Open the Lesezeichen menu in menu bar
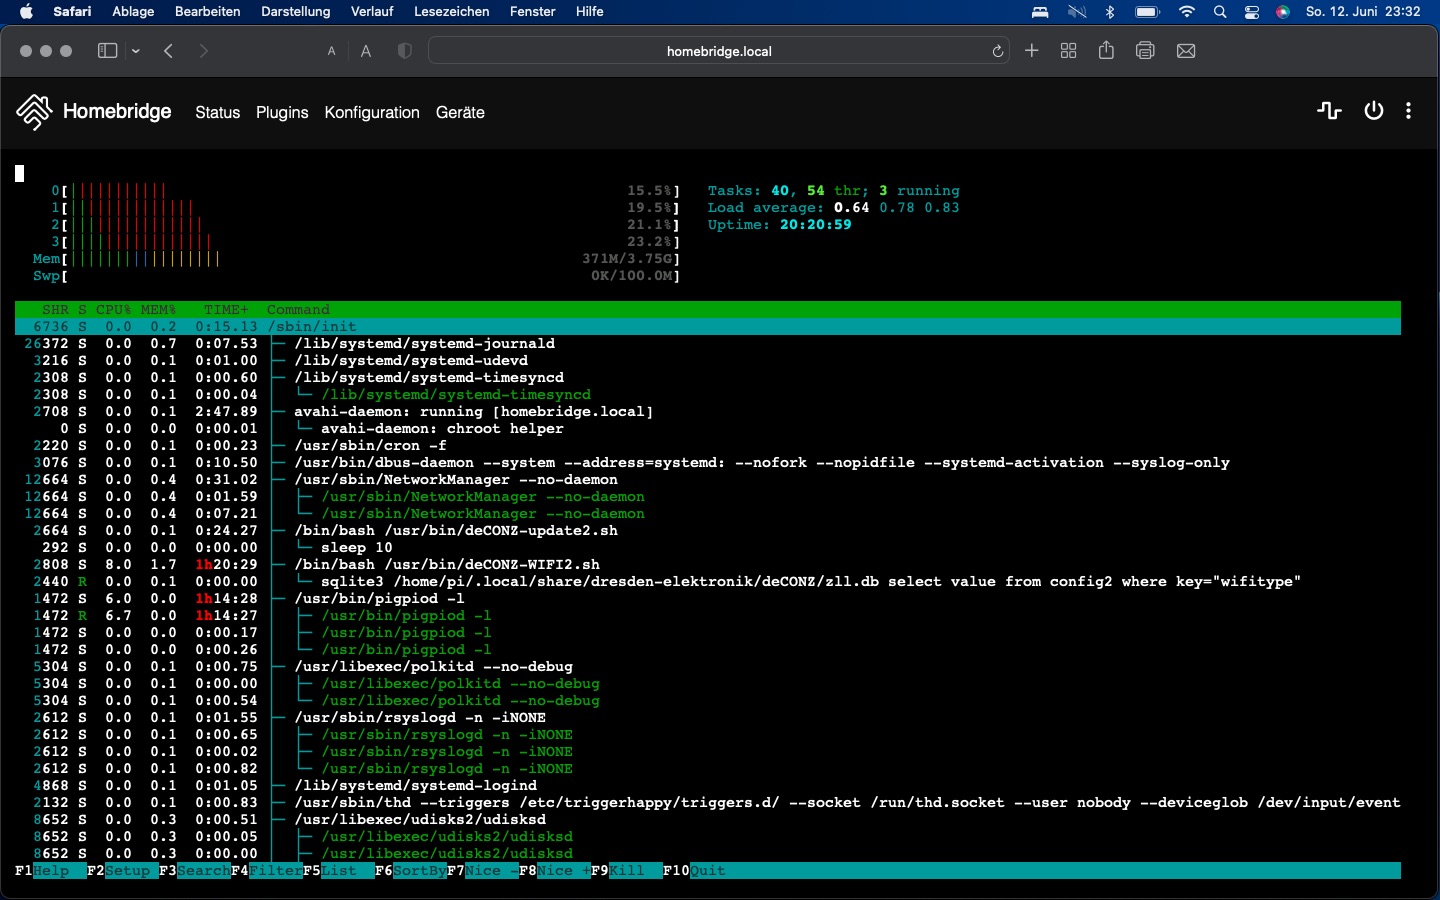Viewport: 1440px width, 900px height. pos(451,11)
